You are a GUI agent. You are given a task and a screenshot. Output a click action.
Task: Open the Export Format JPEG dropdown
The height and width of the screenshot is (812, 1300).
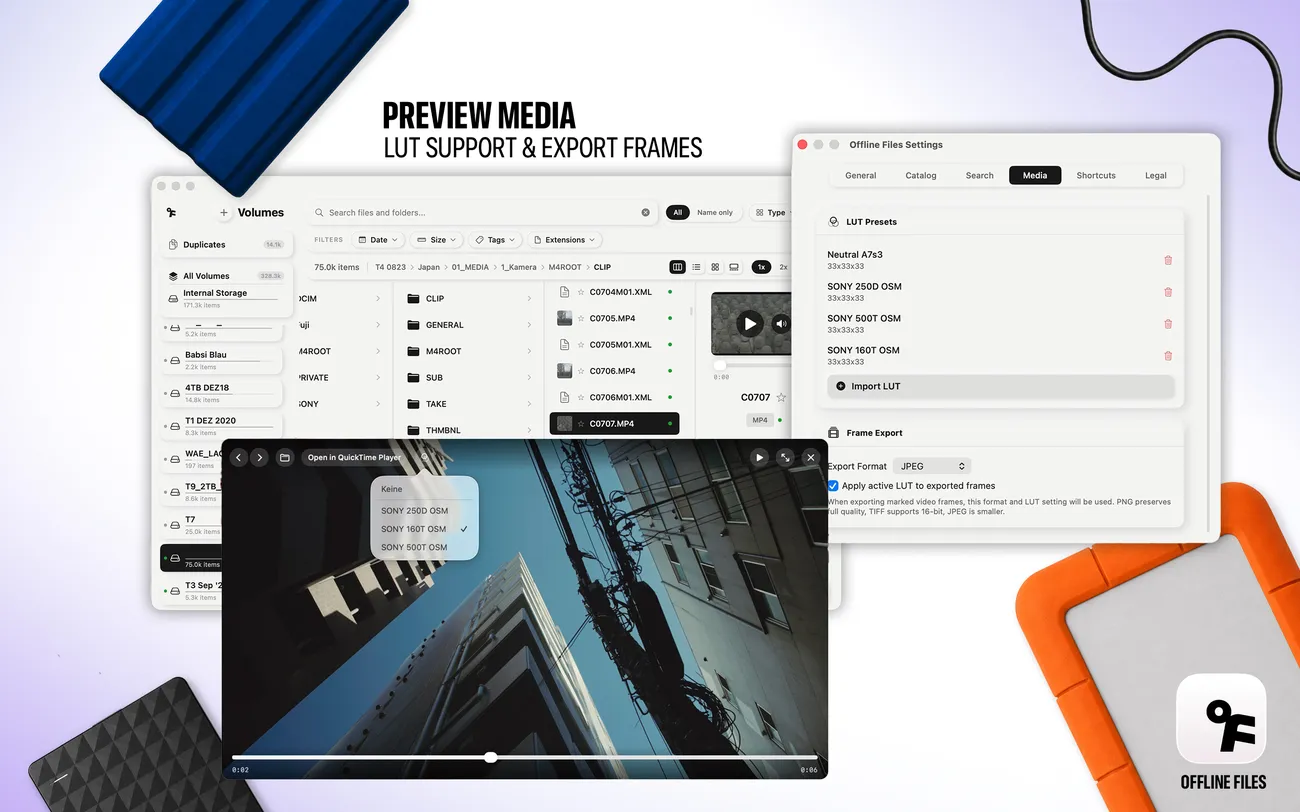point(932,466)
